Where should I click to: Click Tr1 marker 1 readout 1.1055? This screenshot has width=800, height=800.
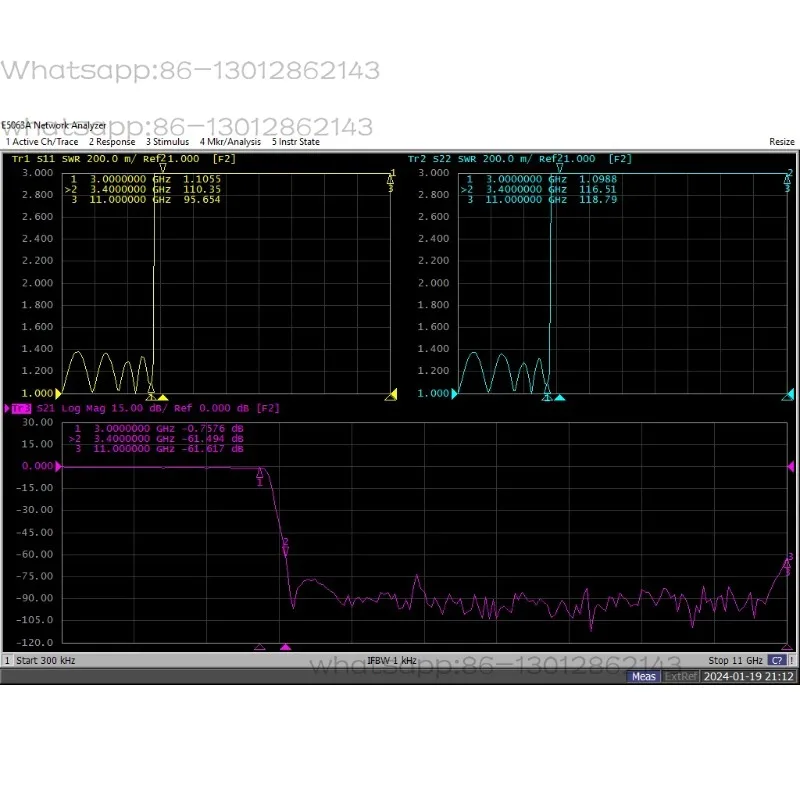pos(202,179)
